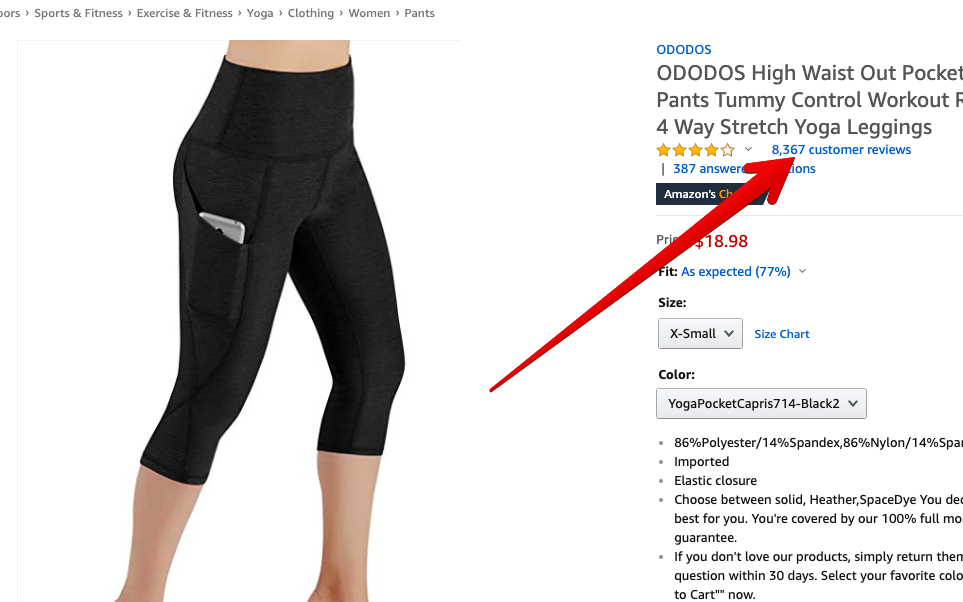Go to the Women breadcrumb
The height and width of the screenshot is (602, 963).
click(x=369, y=13)
